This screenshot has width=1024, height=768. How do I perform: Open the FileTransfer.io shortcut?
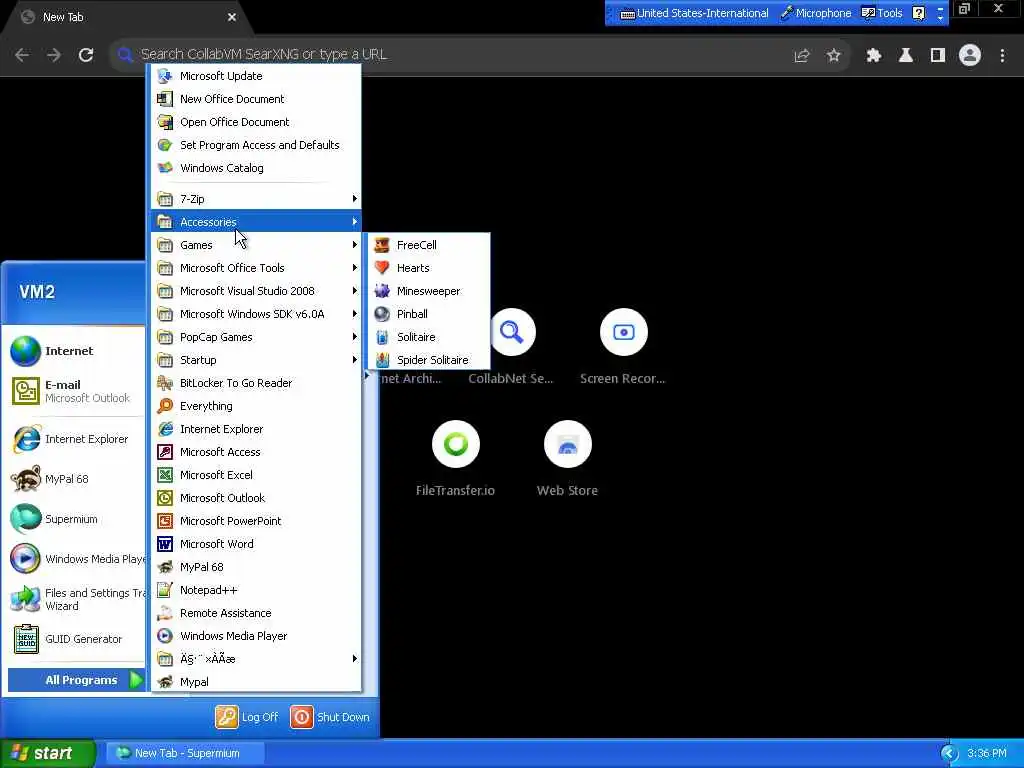[x=456, y=458]
